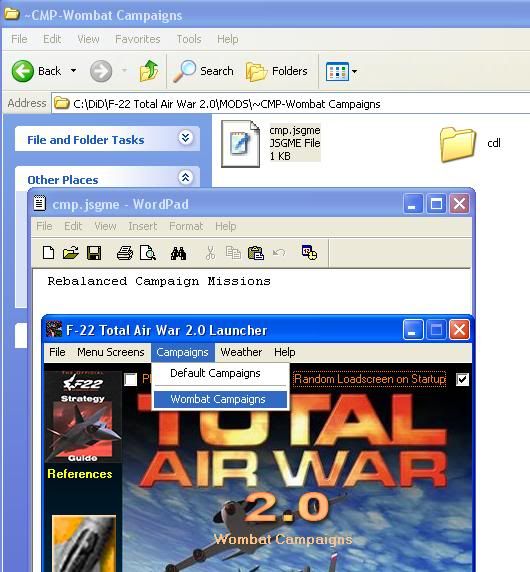This screenshot has height=572, width=530.
Task: Maximize the WordPad window
Action: pos(436,204)
